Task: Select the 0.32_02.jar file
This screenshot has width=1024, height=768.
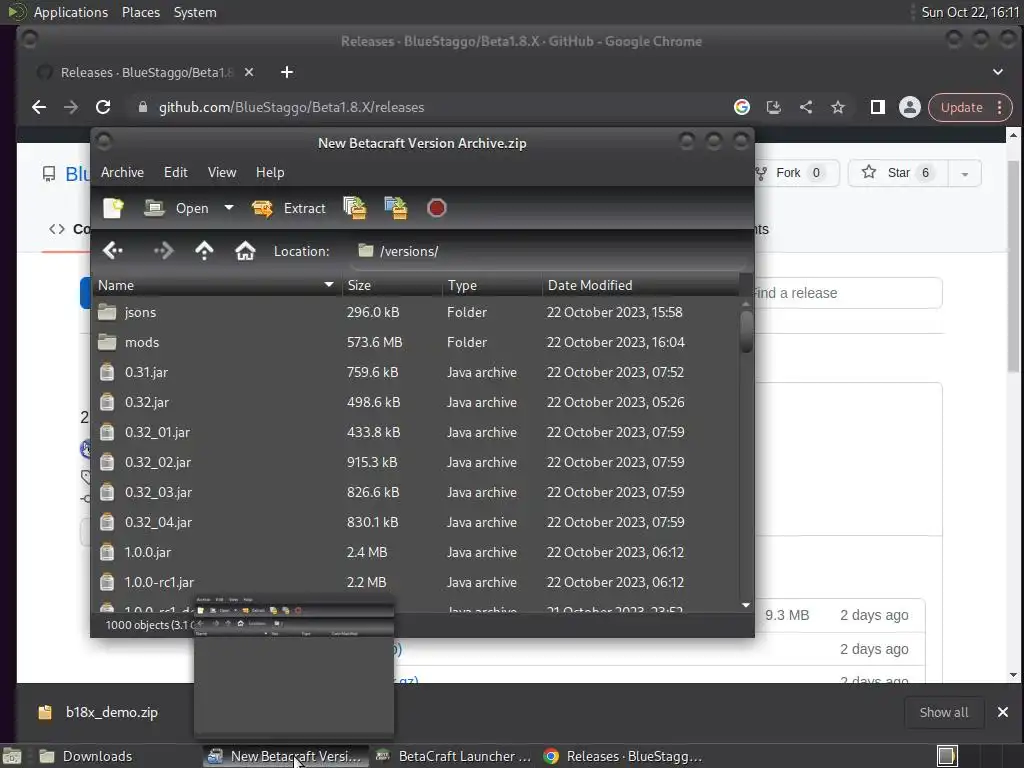Action: [415, 462]
